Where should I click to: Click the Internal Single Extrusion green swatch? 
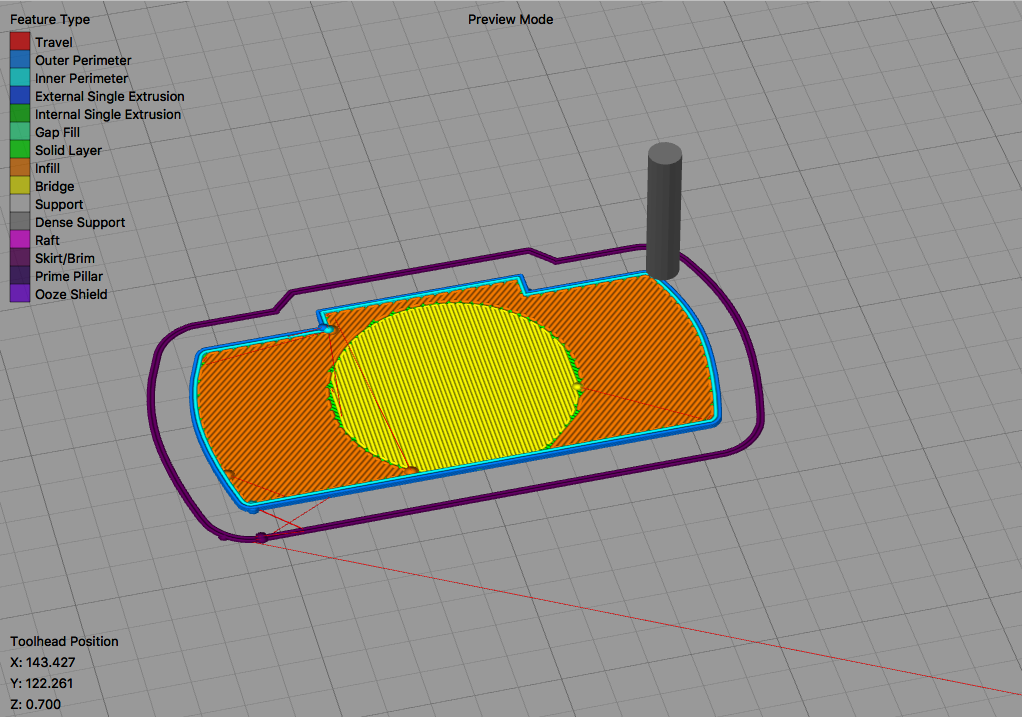click(20, 114)
